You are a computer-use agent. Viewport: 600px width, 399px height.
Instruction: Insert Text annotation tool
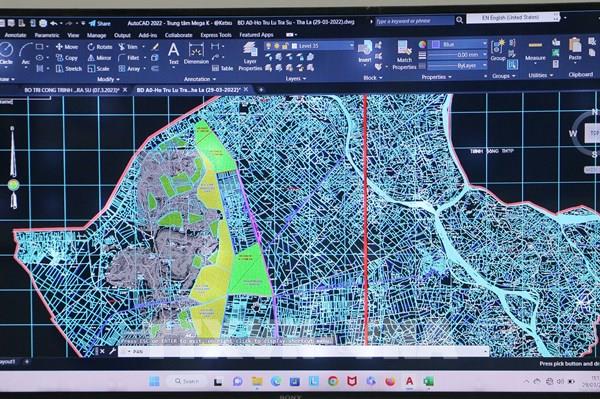click(x=173, y=54)
